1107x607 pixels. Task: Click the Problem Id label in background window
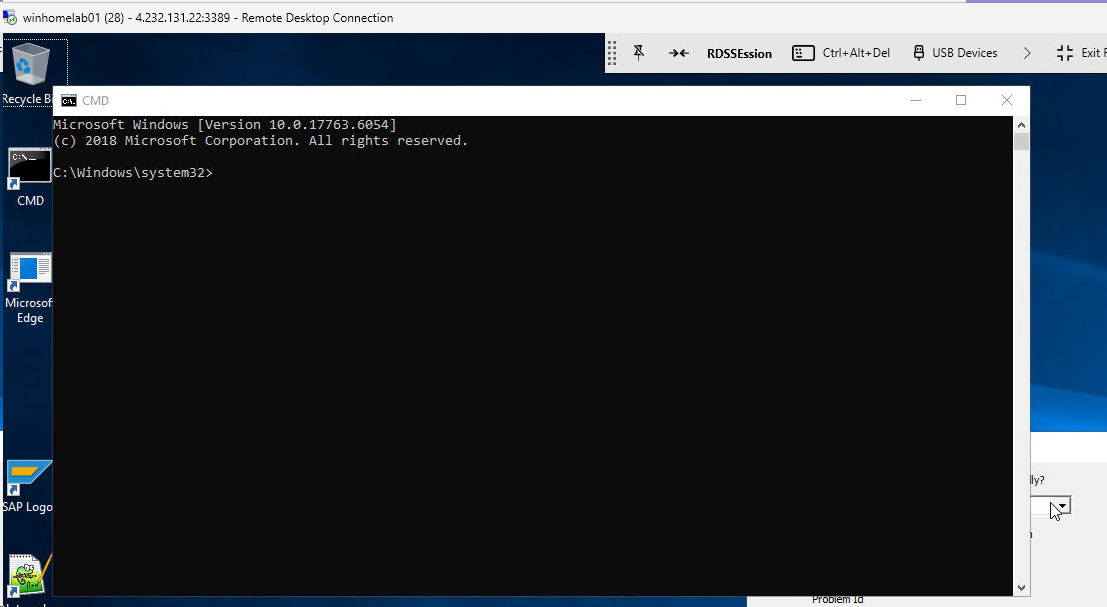tap(837, 599)
